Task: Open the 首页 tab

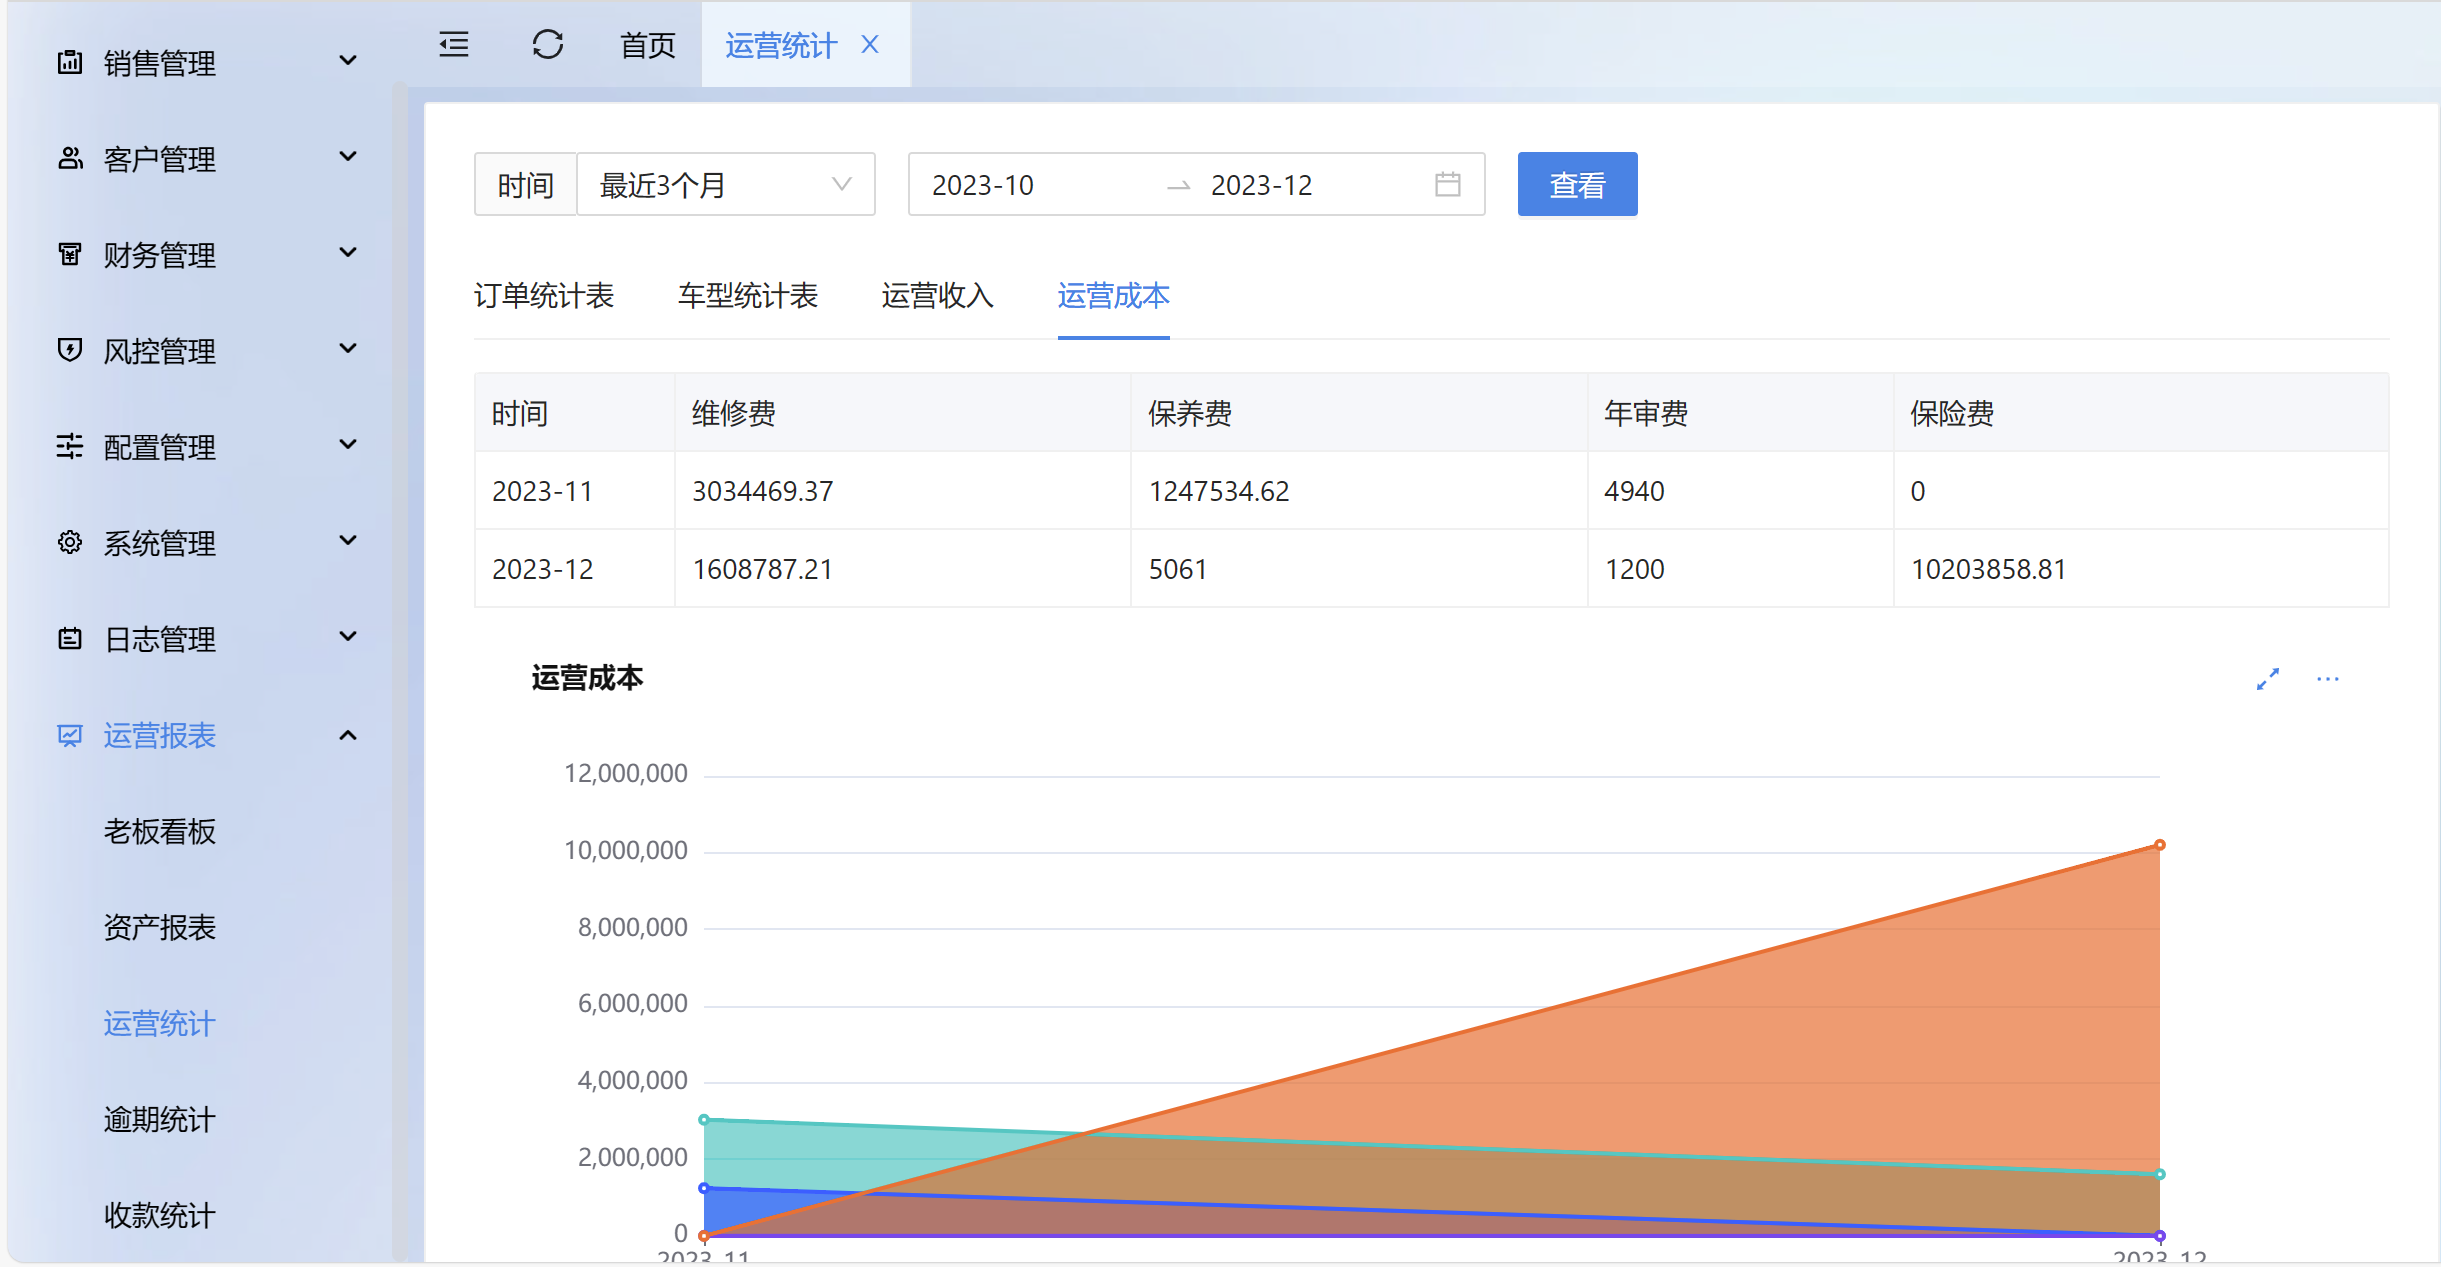Action: coord(647,45)
